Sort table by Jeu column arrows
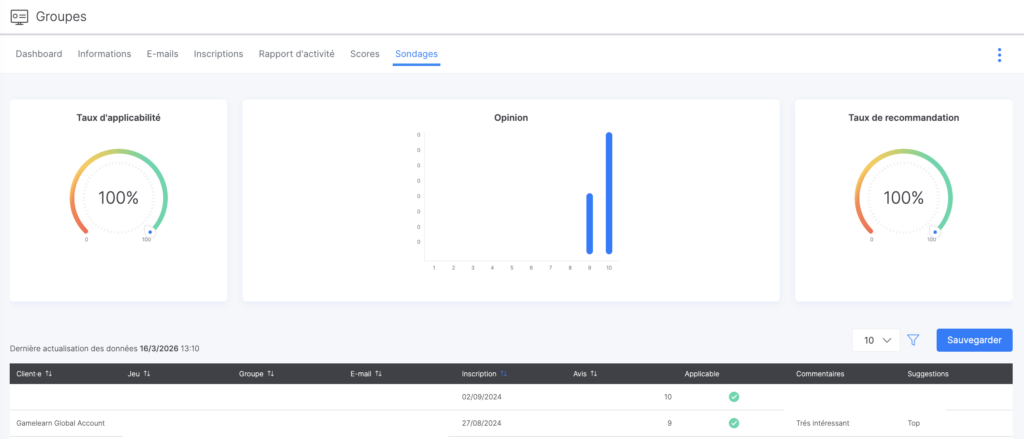1024x439 pixels. (147, 374)
